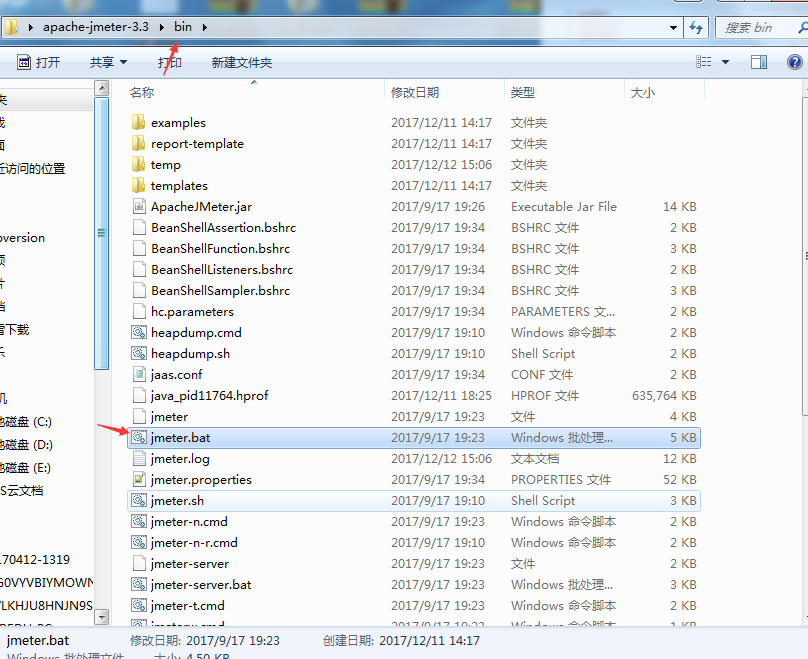Image resolution: width=808 pixels, height=659 pixels.
Task: Sort by Date Modified (修改日期) column
Action: (x=415, y=93)
